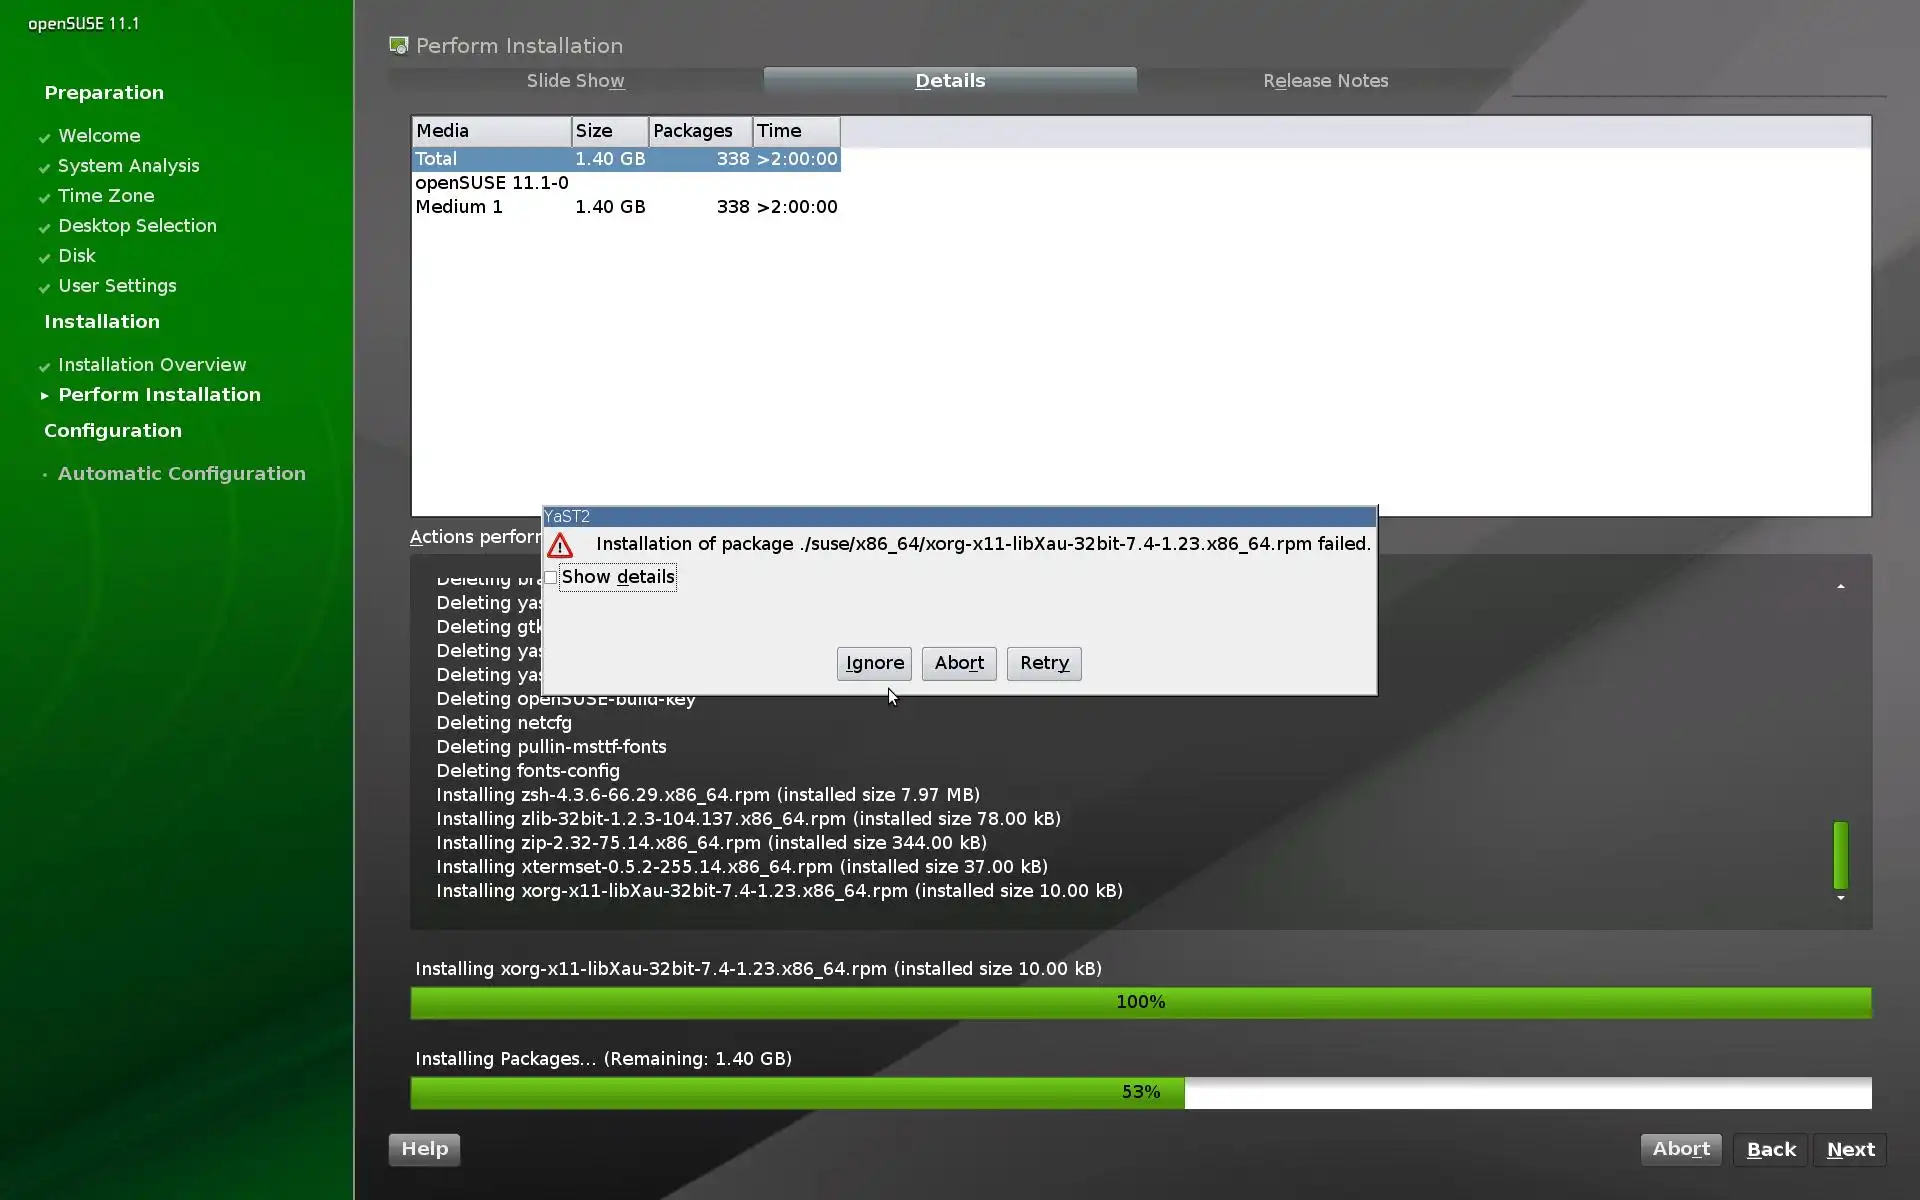Click the Welcome step checkmark icon
Image resolution: width=1920 pixels, height=1200 pixels.
[x=44, y=137]
